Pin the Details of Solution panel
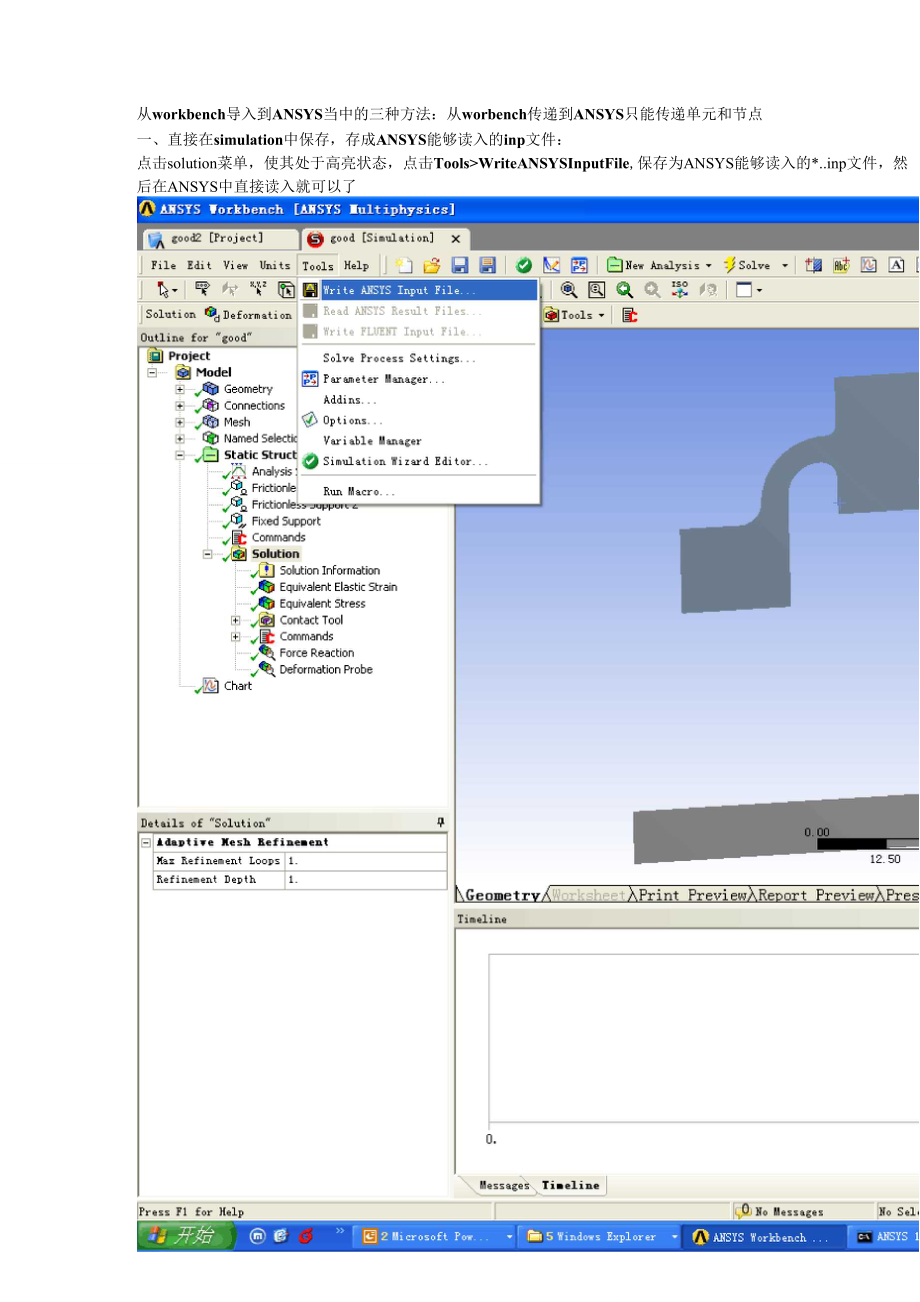Viewport: 920px width, 1302px height. (441, 822)
